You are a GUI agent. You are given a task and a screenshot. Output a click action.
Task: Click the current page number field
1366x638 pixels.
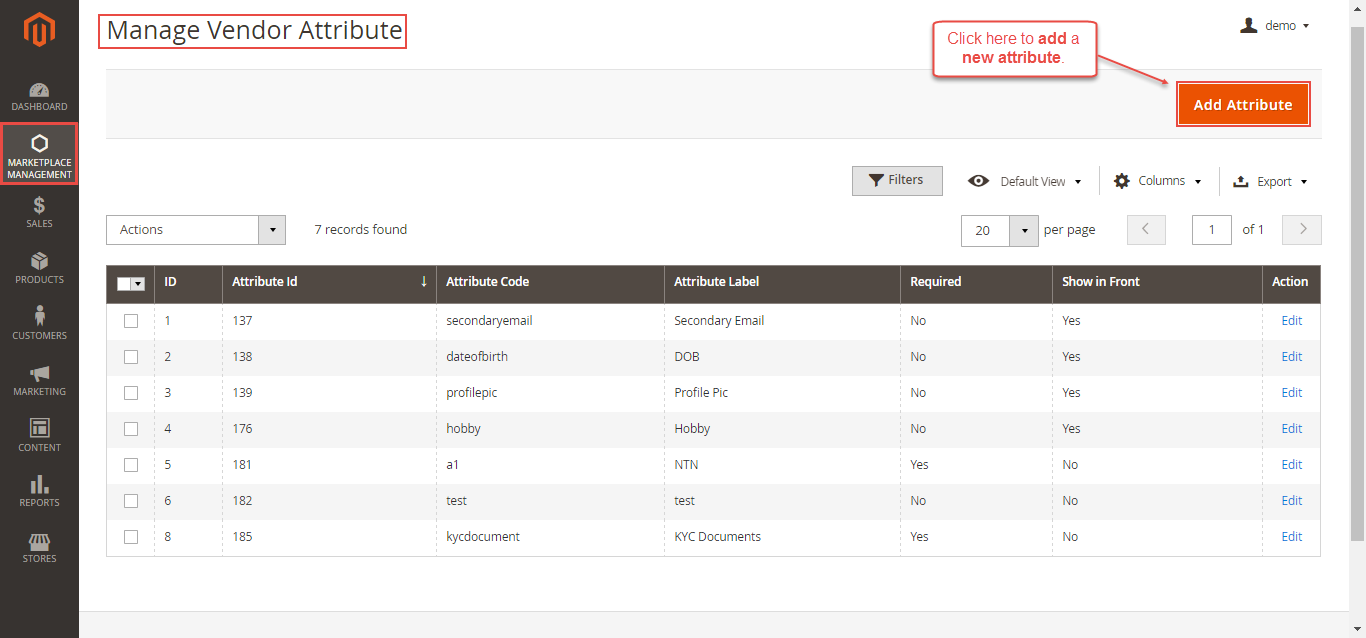pos(1211,230)
